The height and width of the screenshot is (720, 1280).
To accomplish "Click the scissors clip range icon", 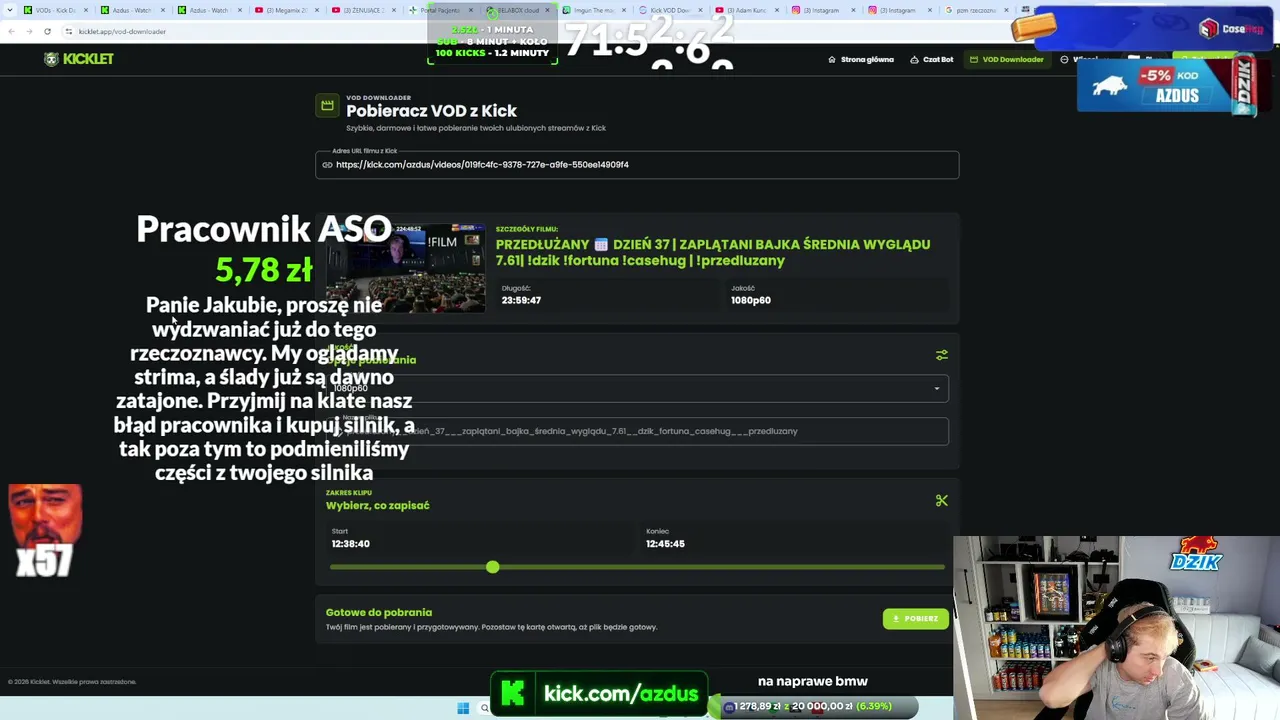I will tap(941, 500).
